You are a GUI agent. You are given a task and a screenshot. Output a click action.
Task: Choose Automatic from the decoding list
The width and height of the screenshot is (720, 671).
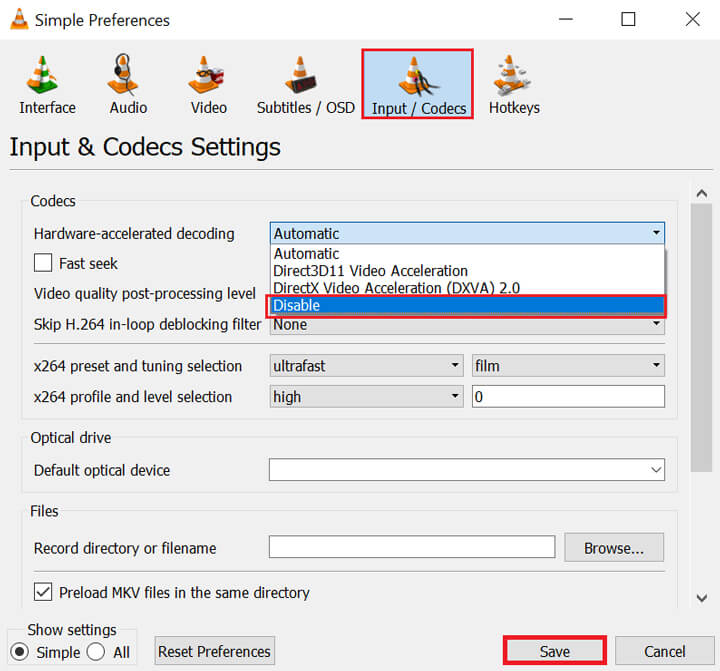467,254
